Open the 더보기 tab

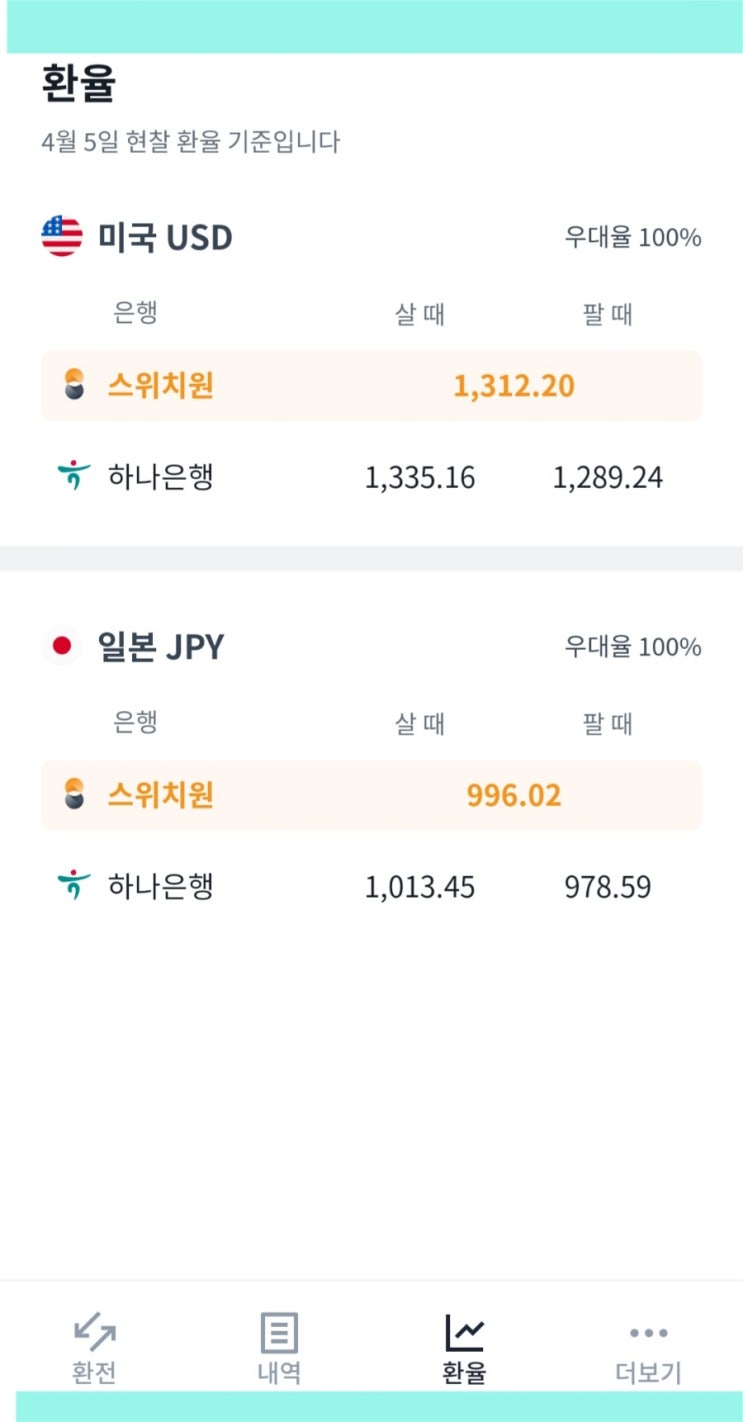pos(648,1348)
